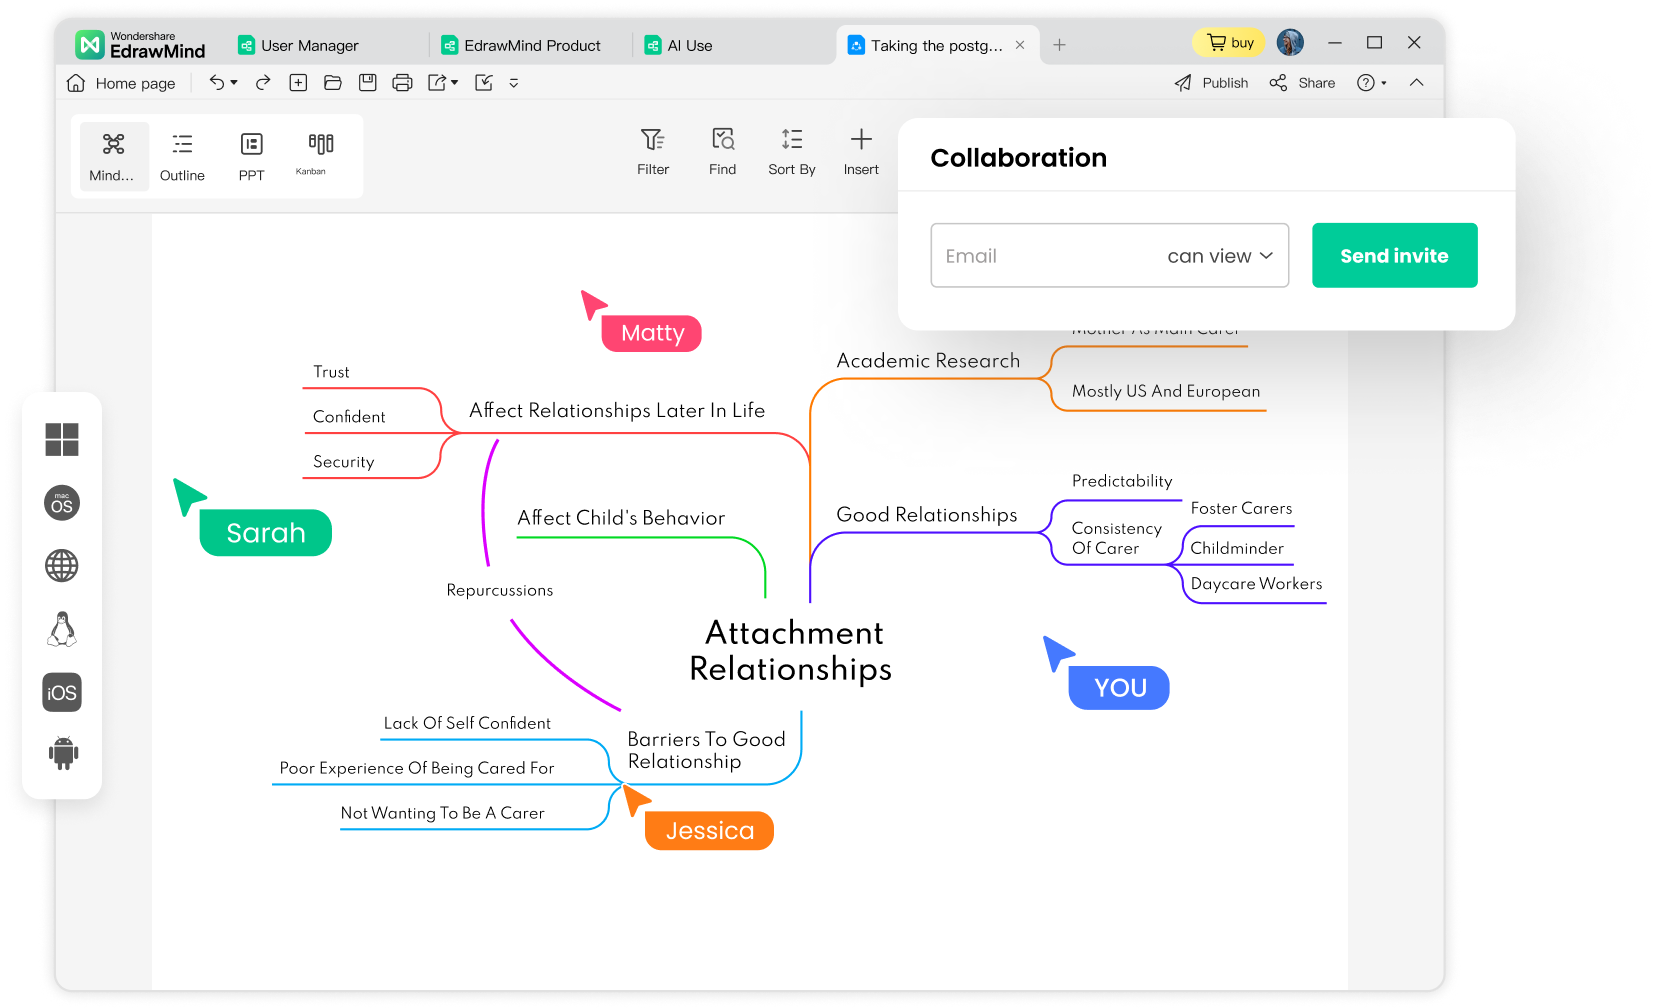Save the current mind map
The width and height of the screenshot is (1660, 1008).
pos(368,82)
